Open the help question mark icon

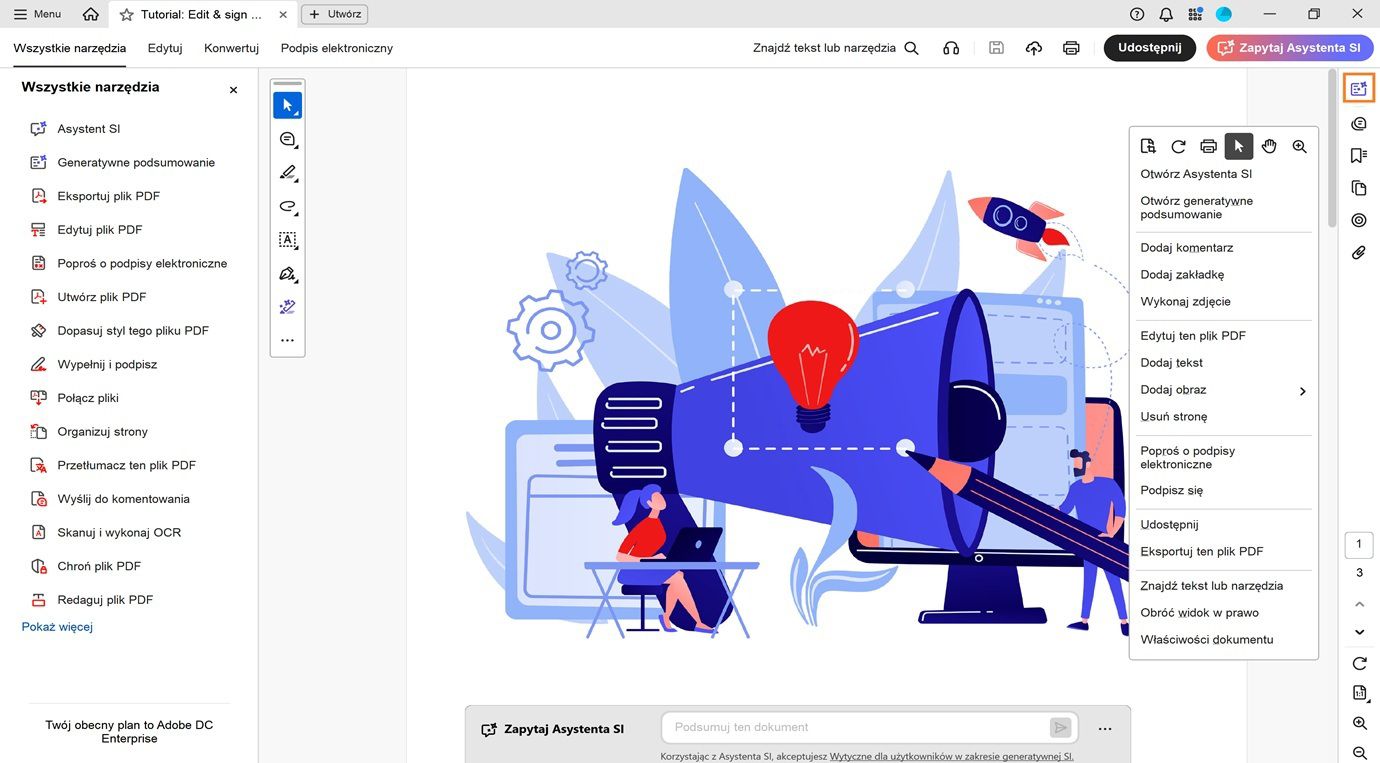[x=1137, y=14]
